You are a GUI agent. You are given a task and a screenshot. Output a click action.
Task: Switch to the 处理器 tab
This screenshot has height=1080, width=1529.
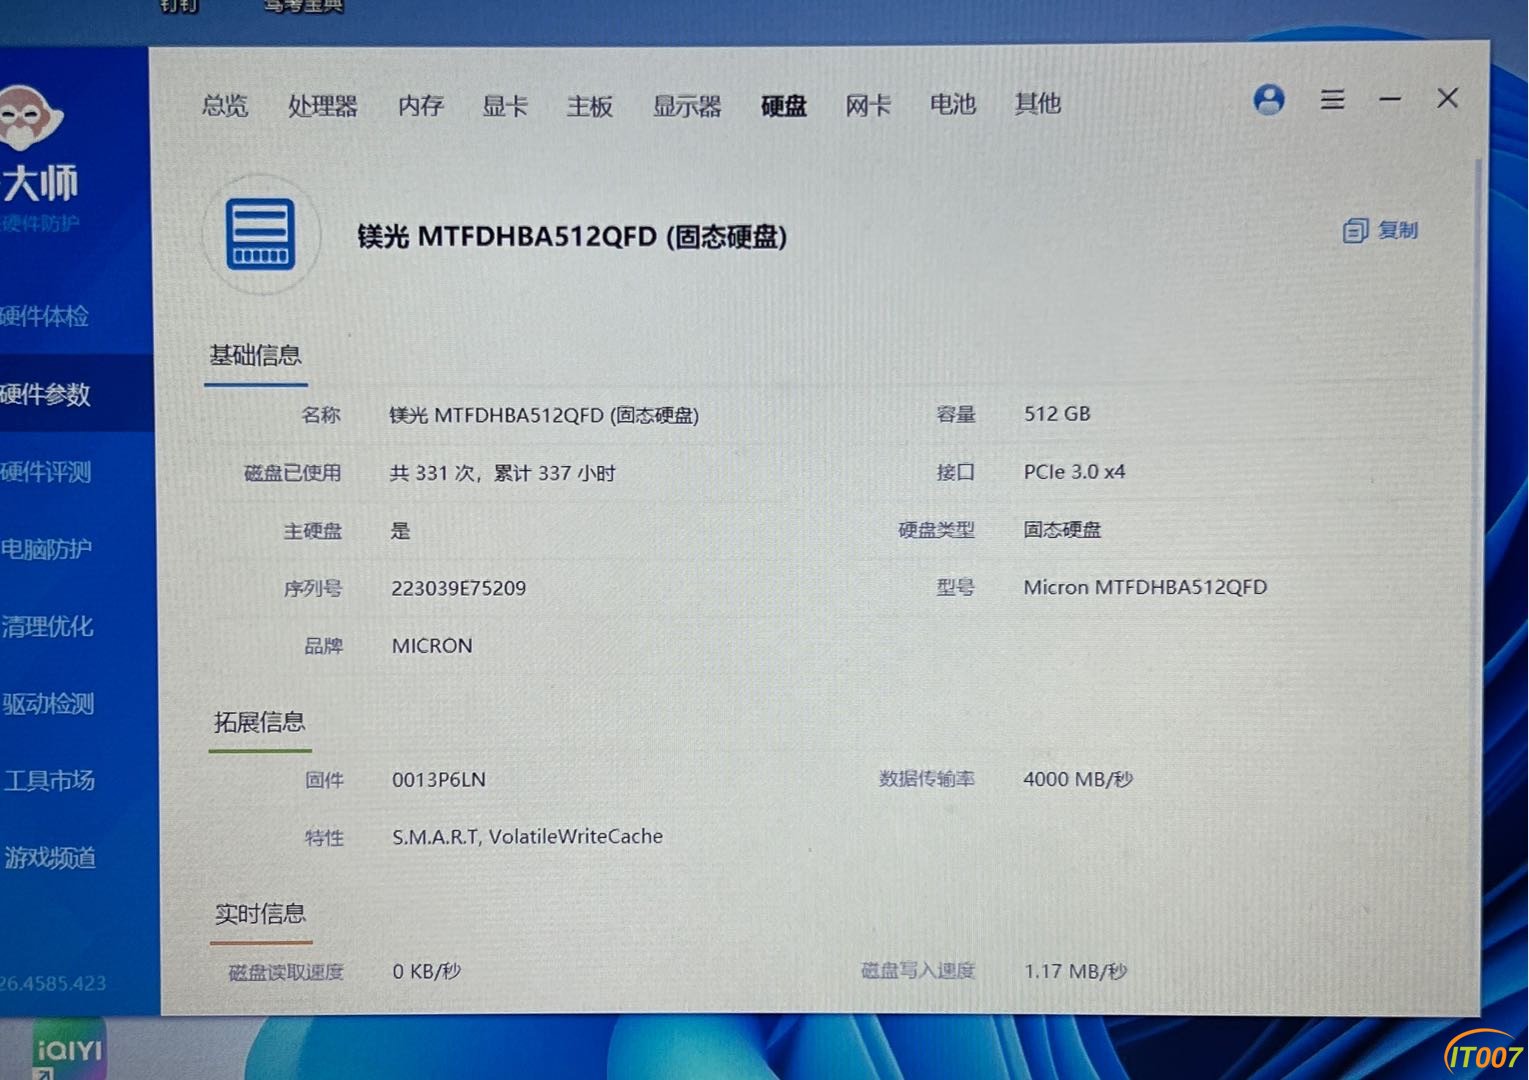click(x=322, y=106)
